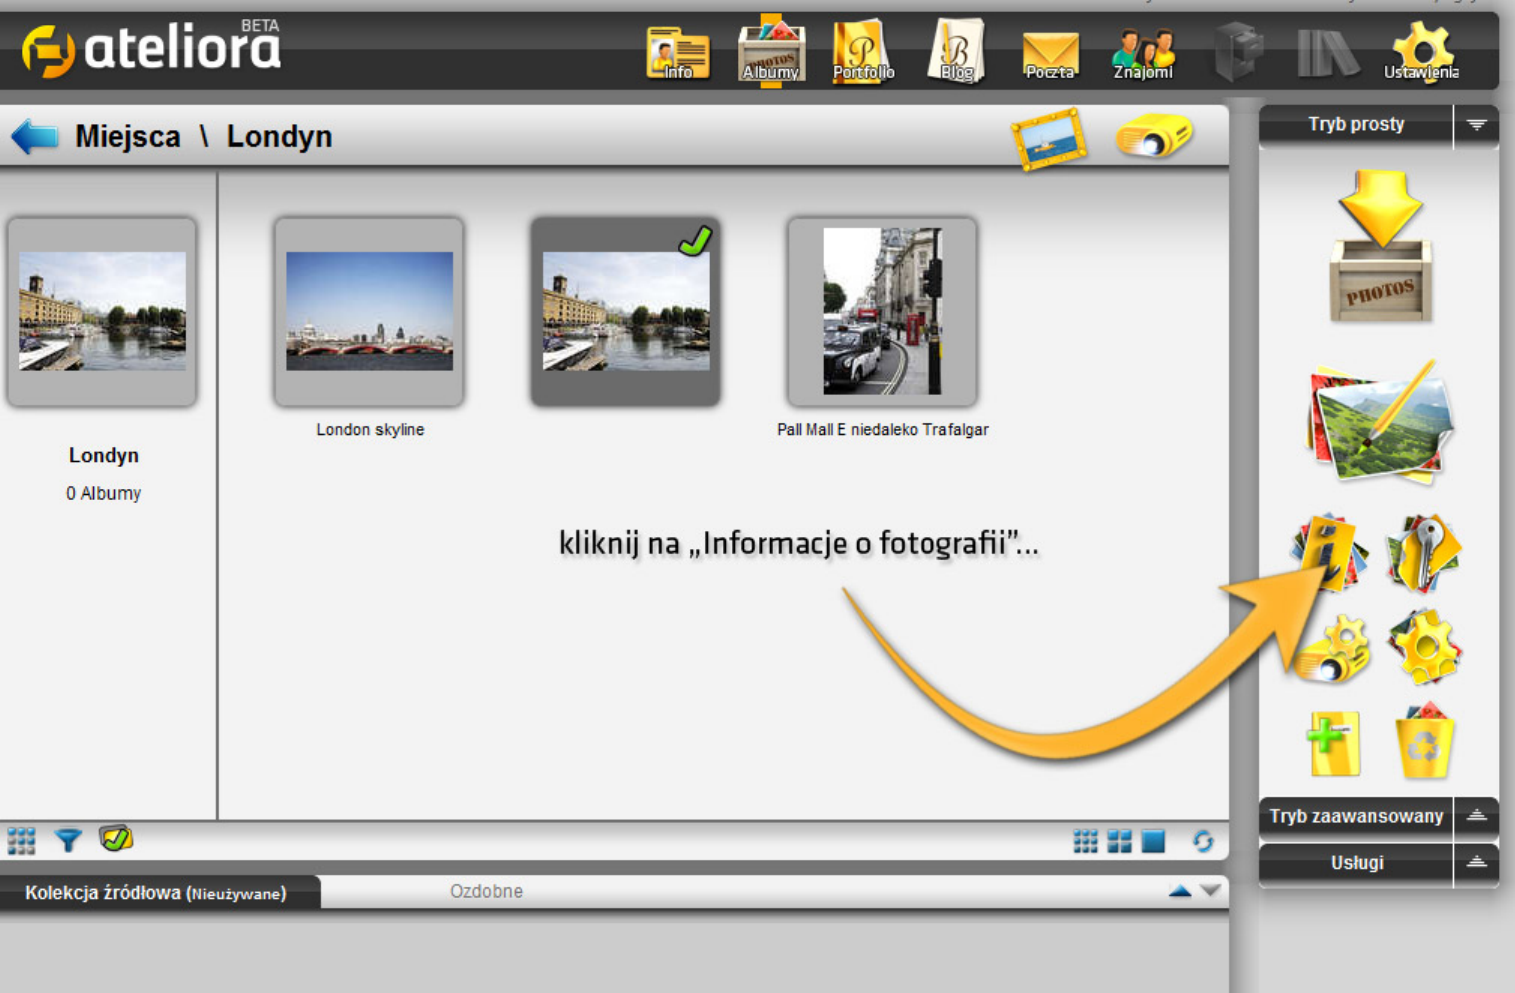This screenshot has width=1515, height=993.
Task: Click the ateliora logo
Action: tap(152, 48)
